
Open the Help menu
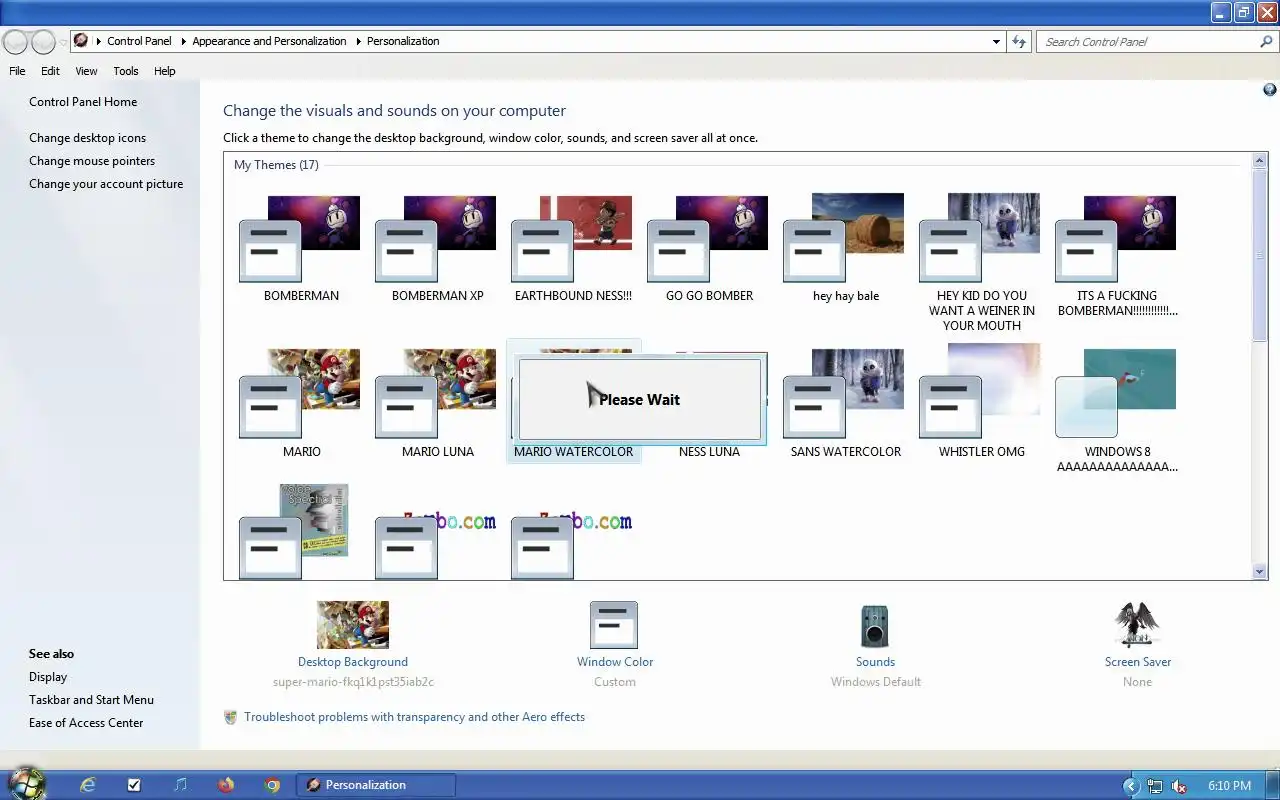click(164, 71)
